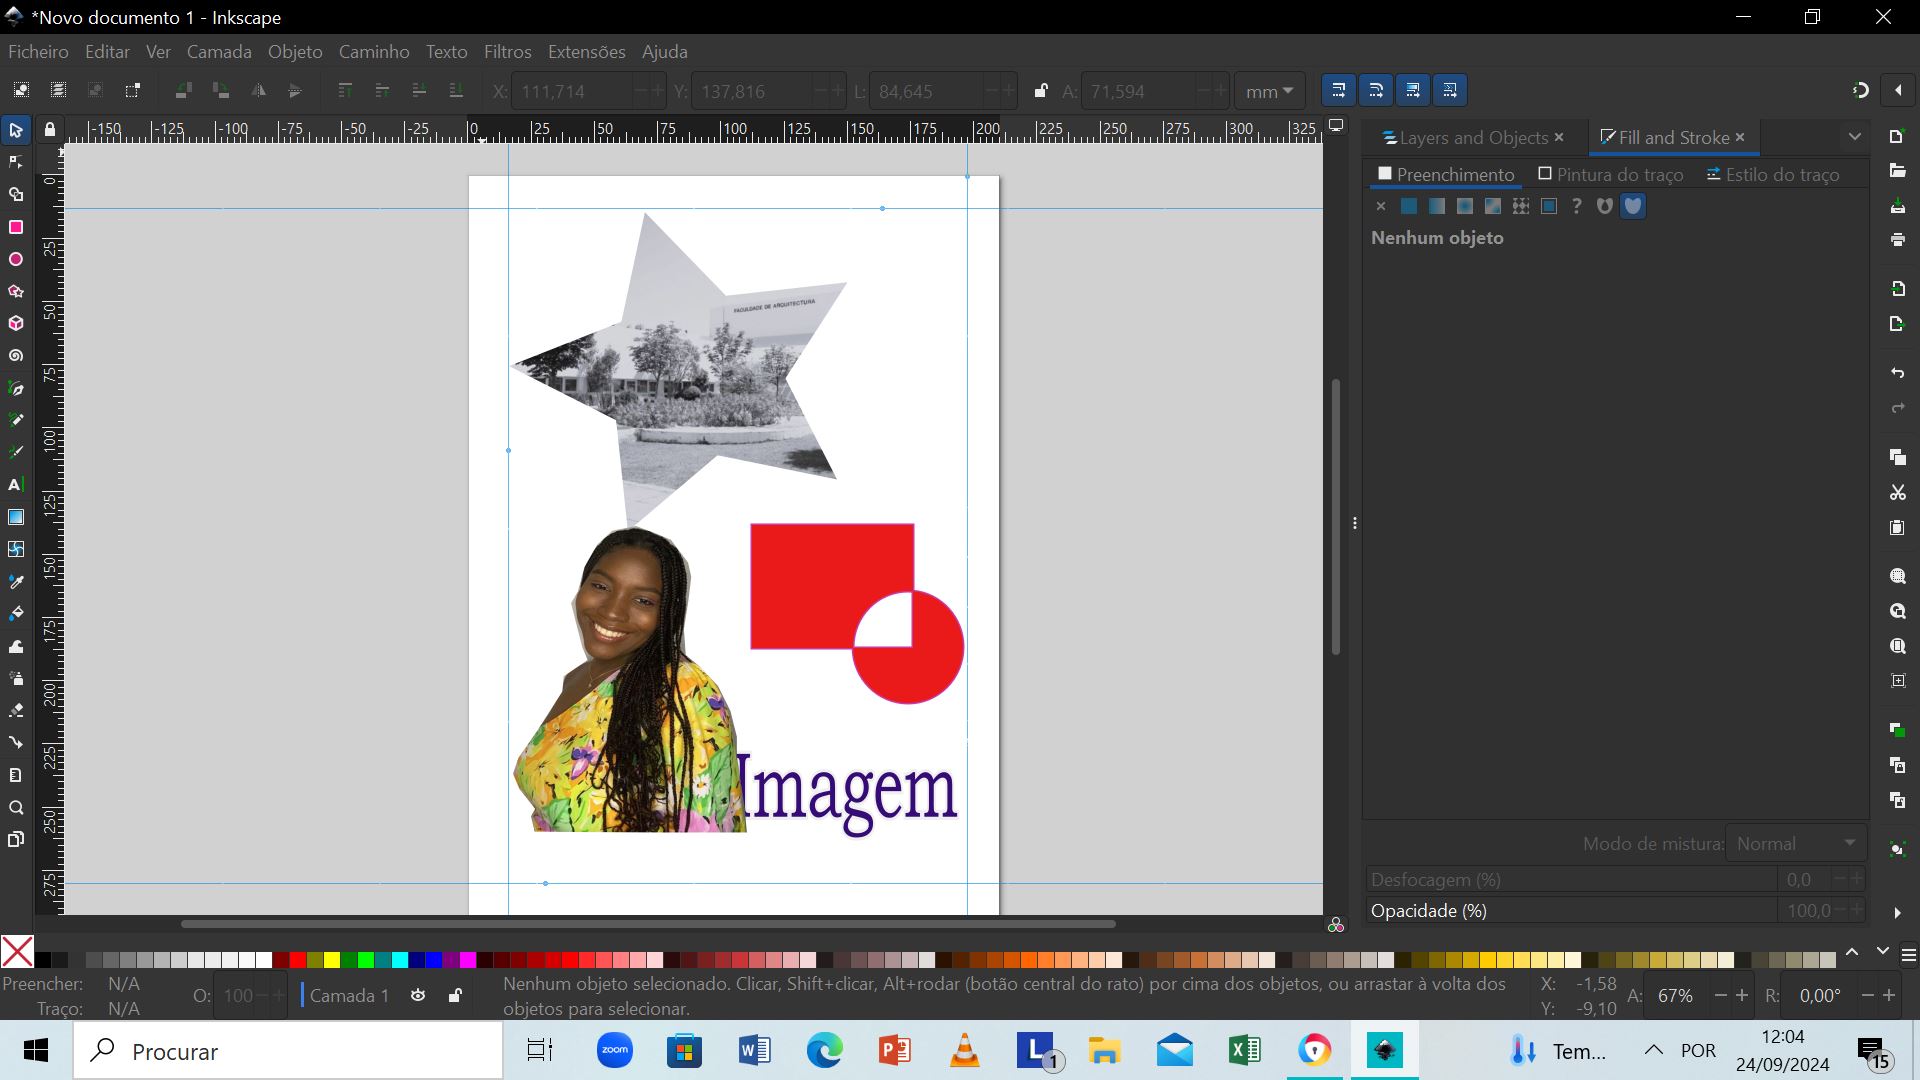Image resolution: width=1920 pixels, height=1080 pixels.
Task: Expand the dock panel chevron menu
Action: pos(1855,137)
